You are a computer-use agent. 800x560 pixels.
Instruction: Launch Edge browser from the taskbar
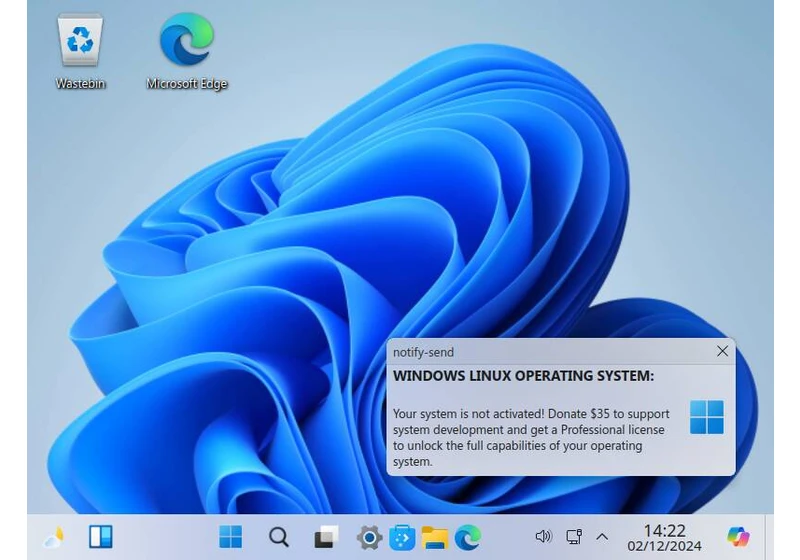pyautogui.click(x=468, y=538)
